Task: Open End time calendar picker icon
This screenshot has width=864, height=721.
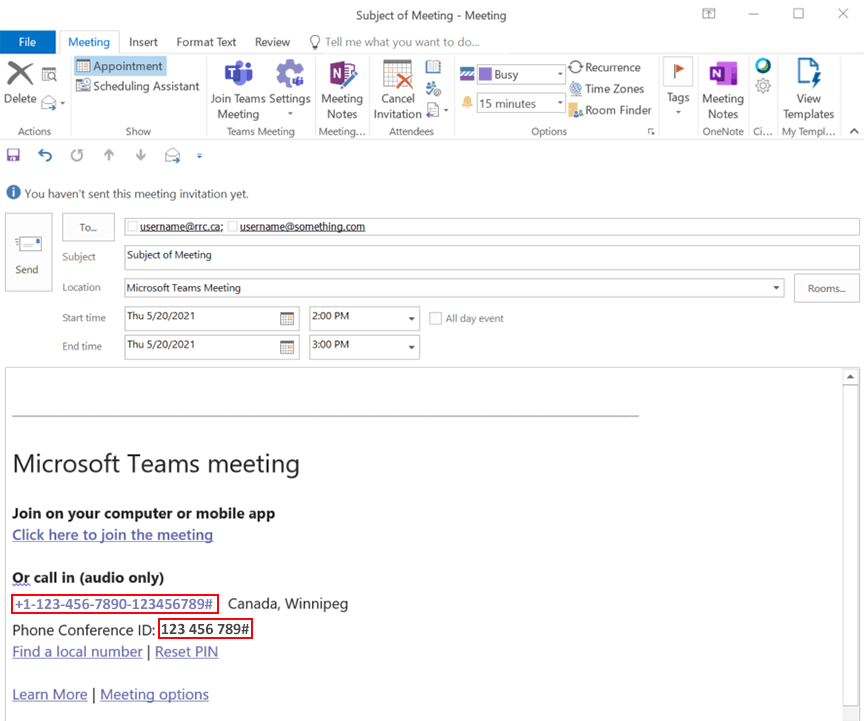Action: point(287,347)
